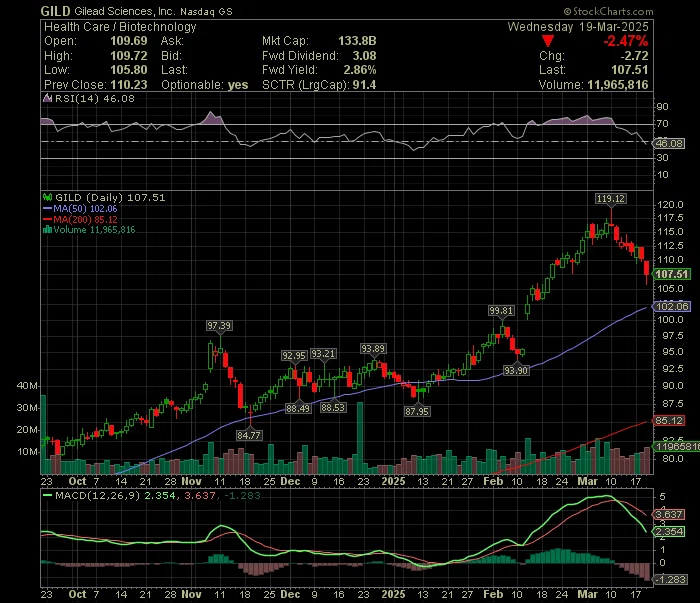The height and width of the screenshot is (603, 700).
Task: Click the 97.39 high label in November
Action: (x=219, y=326)
